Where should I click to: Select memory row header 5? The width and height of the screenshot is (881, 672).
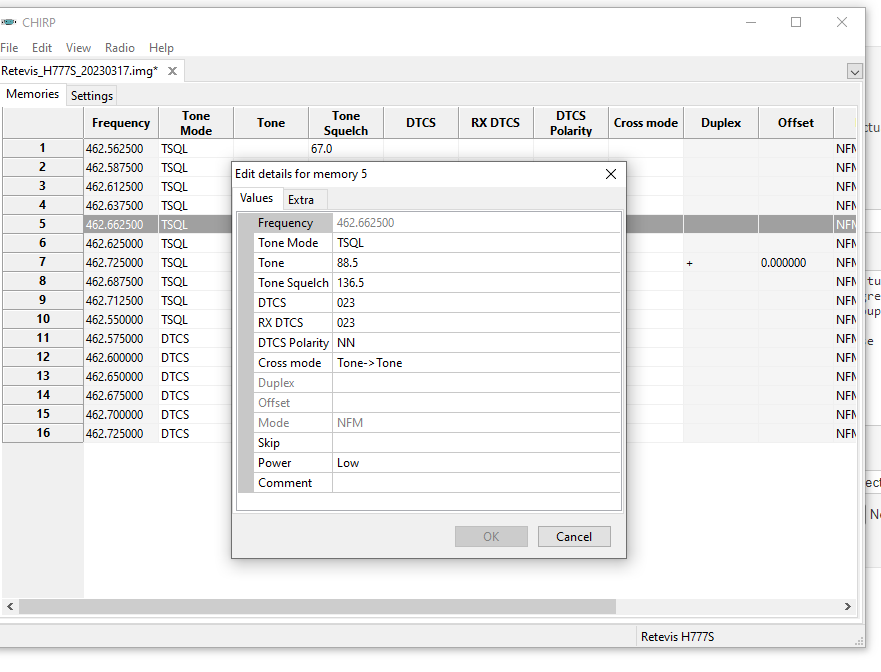pos(43,224)
